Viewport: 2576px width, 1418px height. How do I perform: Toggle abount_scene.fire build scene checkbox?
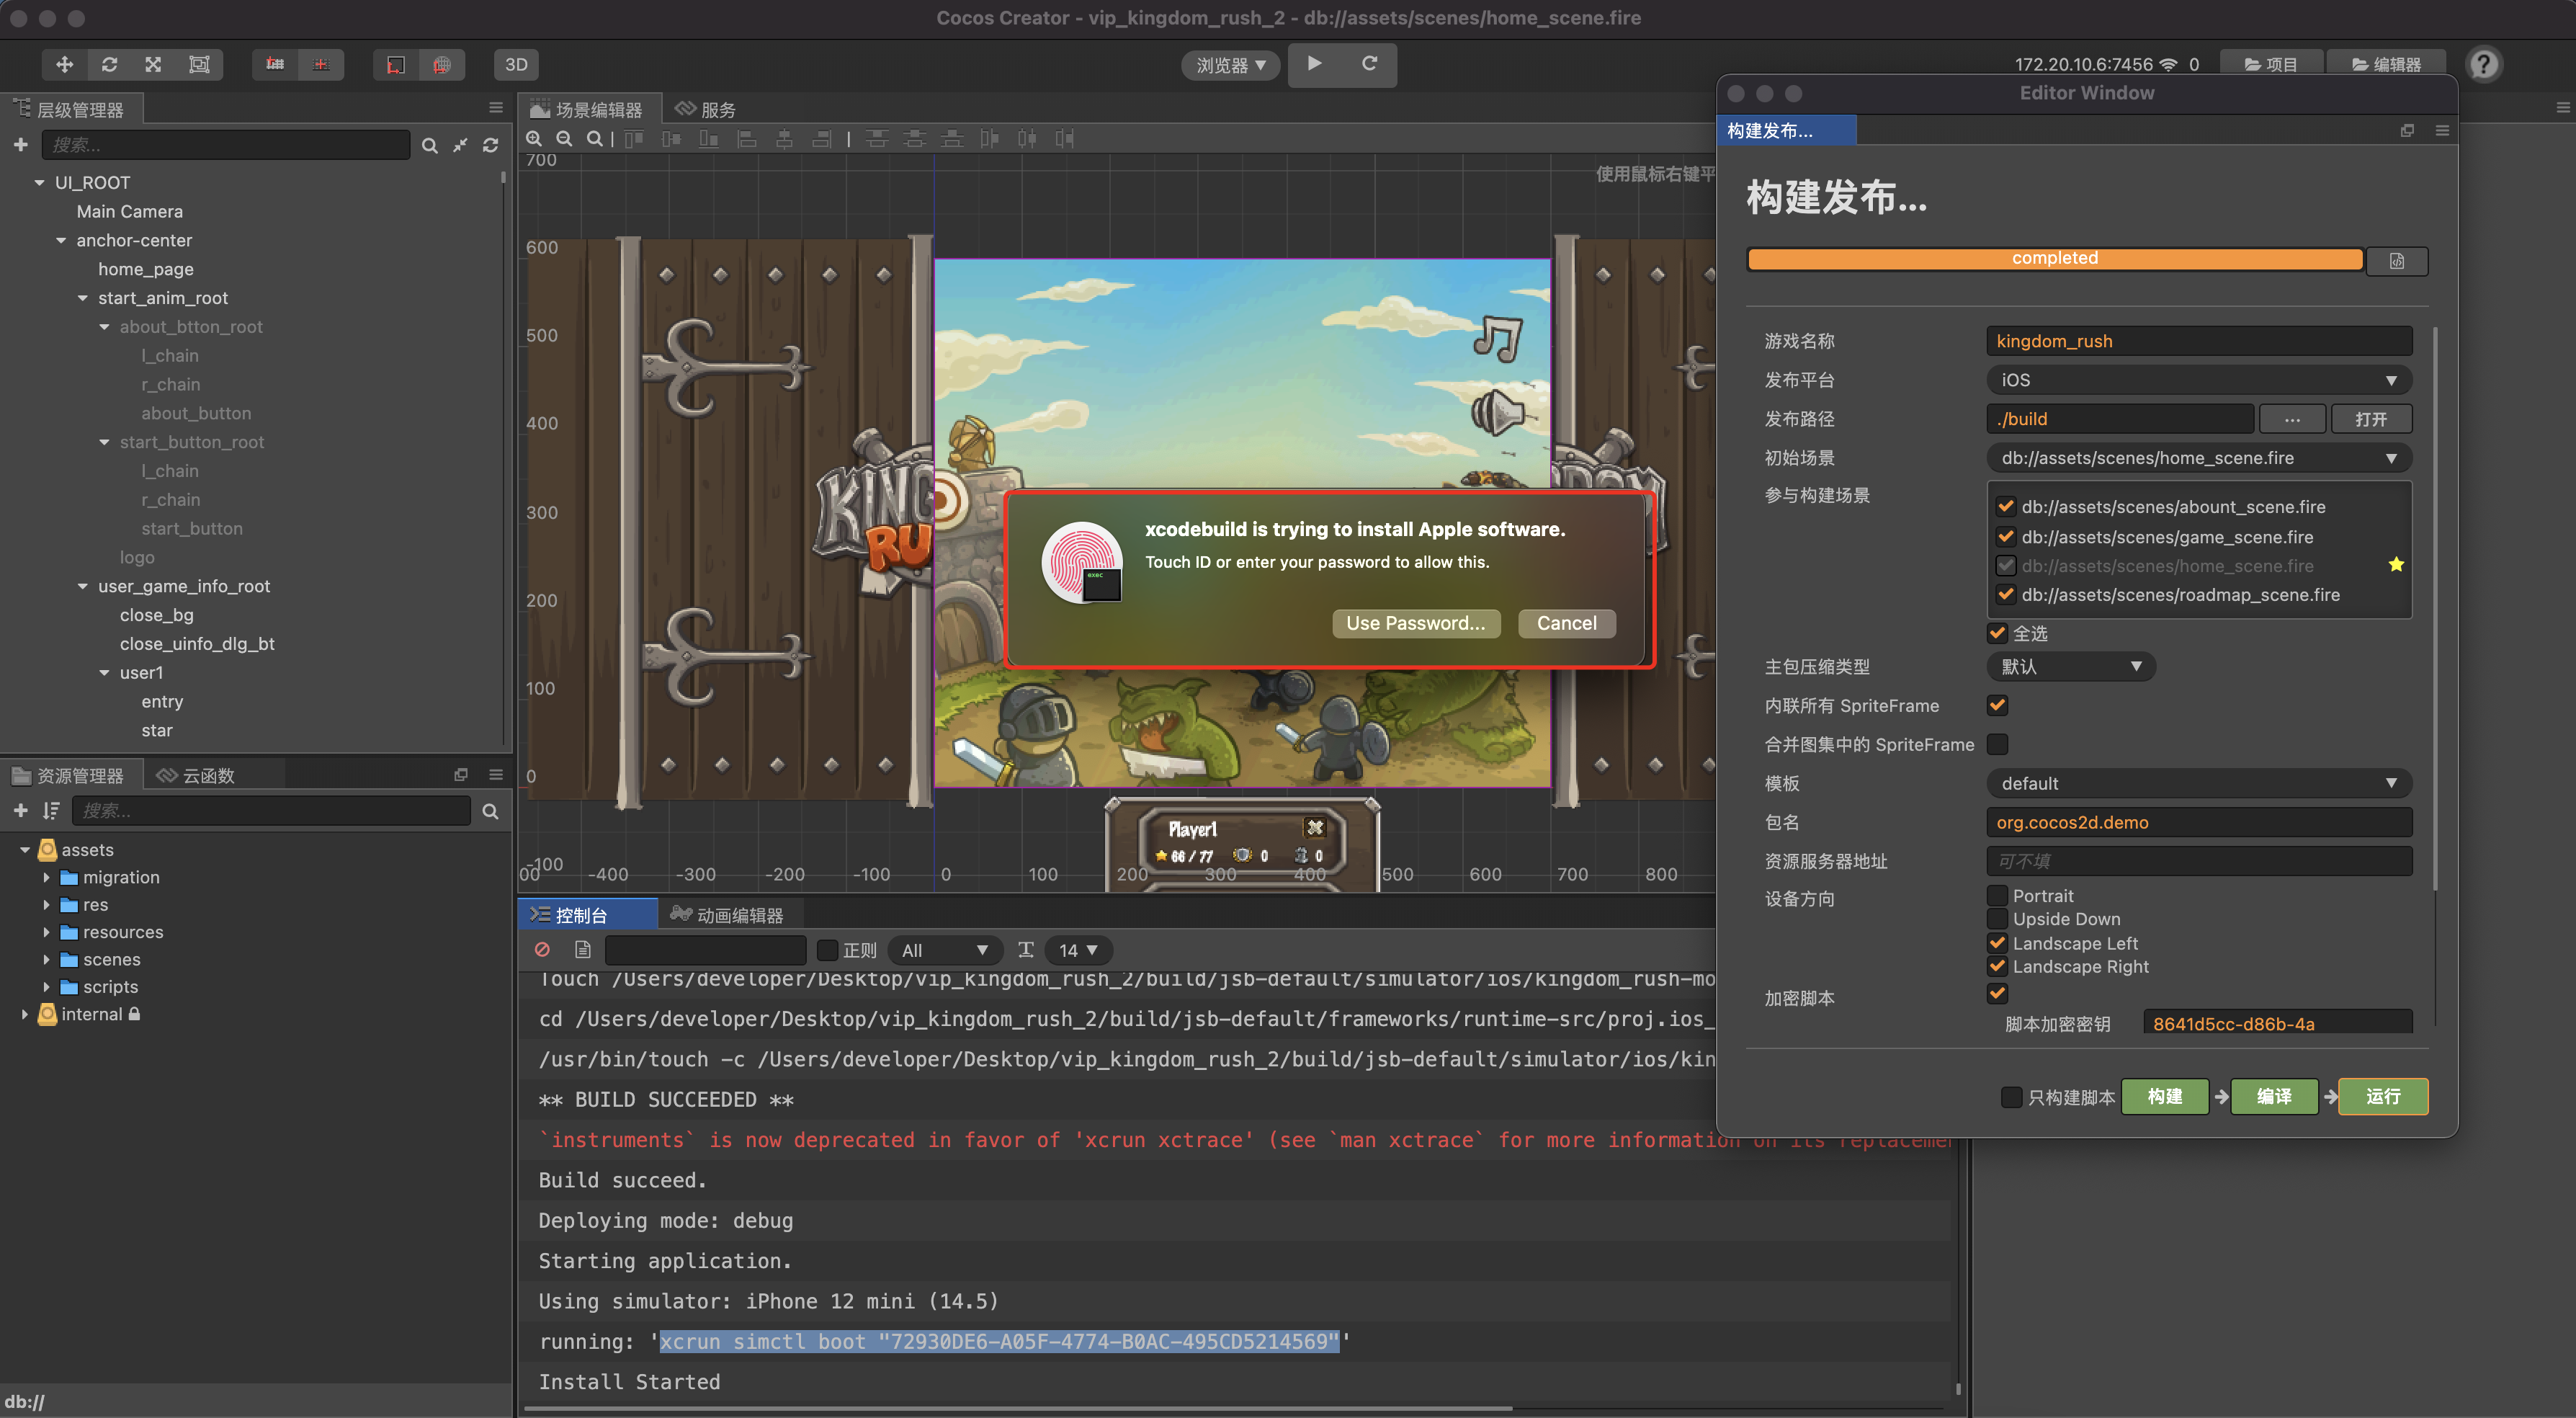pos(2006,507)
